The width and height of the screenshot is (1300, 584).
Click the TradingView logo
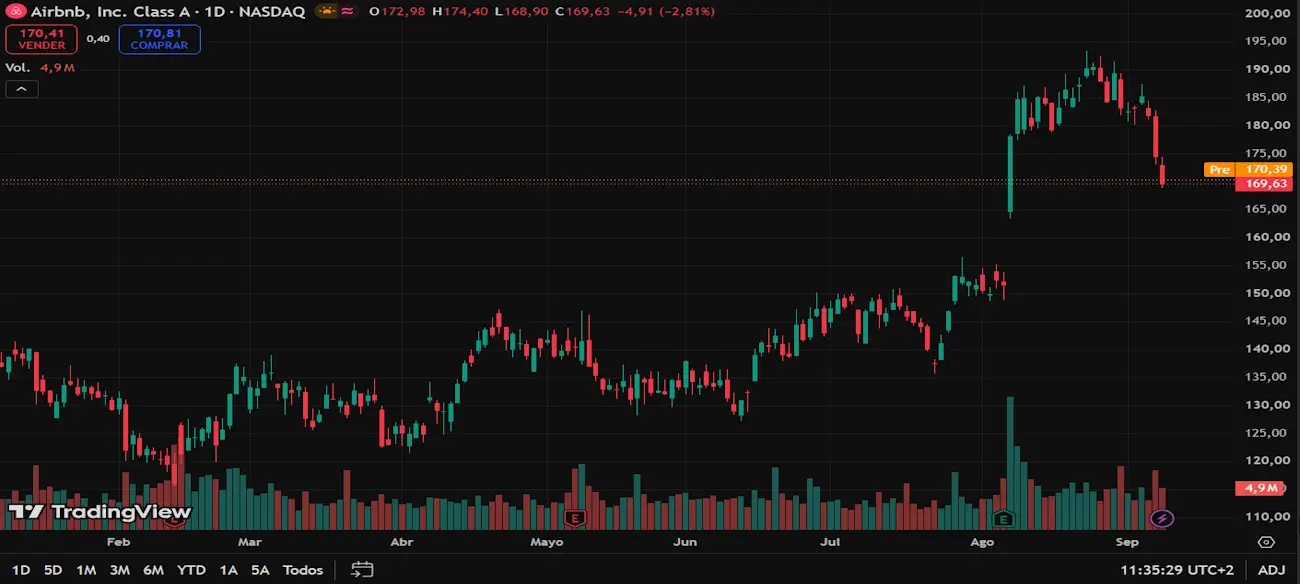(x=99, y=512)
